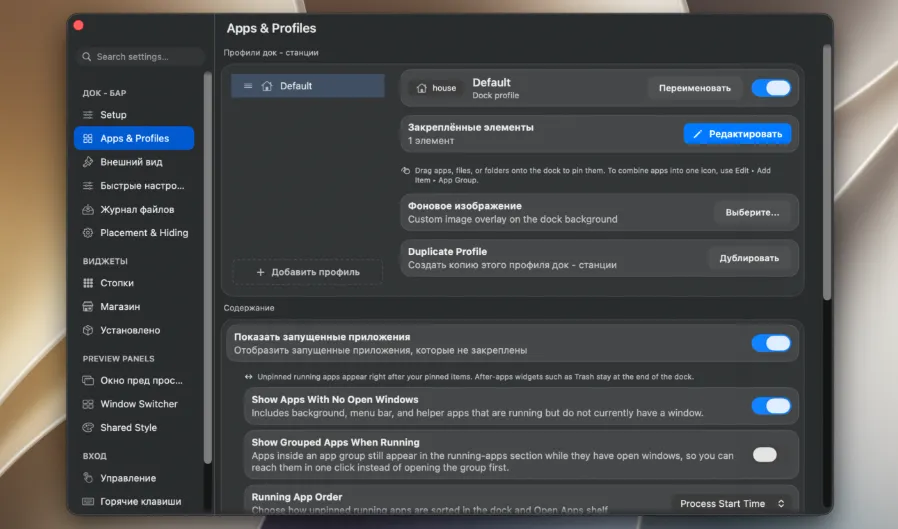Click the main panel vertical scrollbar

[826, 172]
